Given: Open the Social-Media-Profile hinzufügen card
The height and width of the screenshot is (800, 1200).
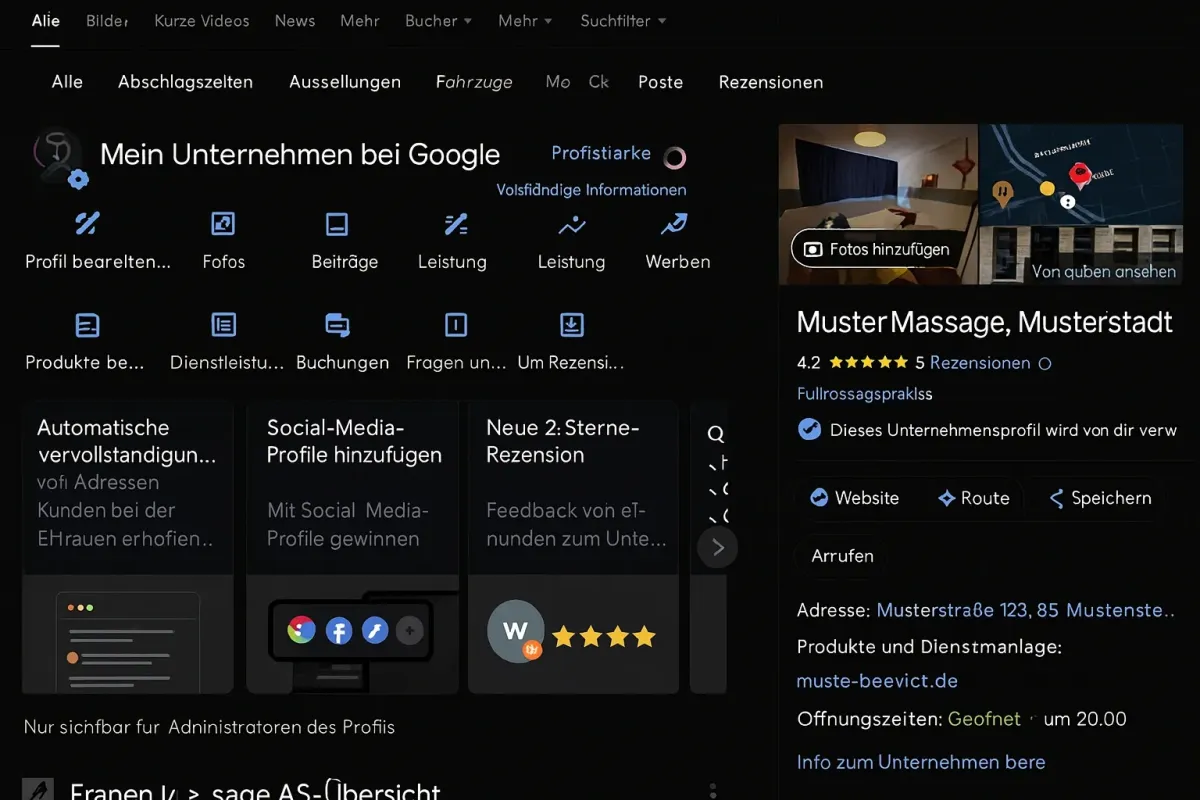Looking at the screenshot, I should coord(352,547).
